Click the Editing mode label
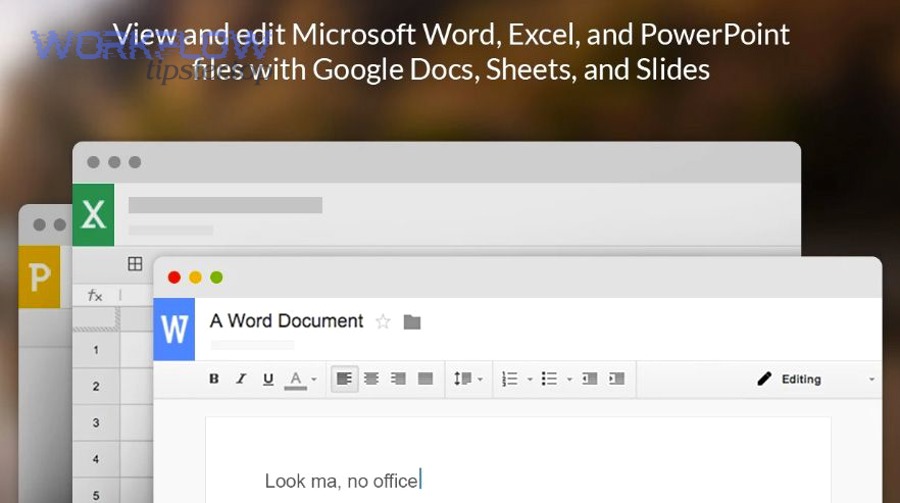The image size is (900, 503). pyautogui.click(x=801, y=380)
